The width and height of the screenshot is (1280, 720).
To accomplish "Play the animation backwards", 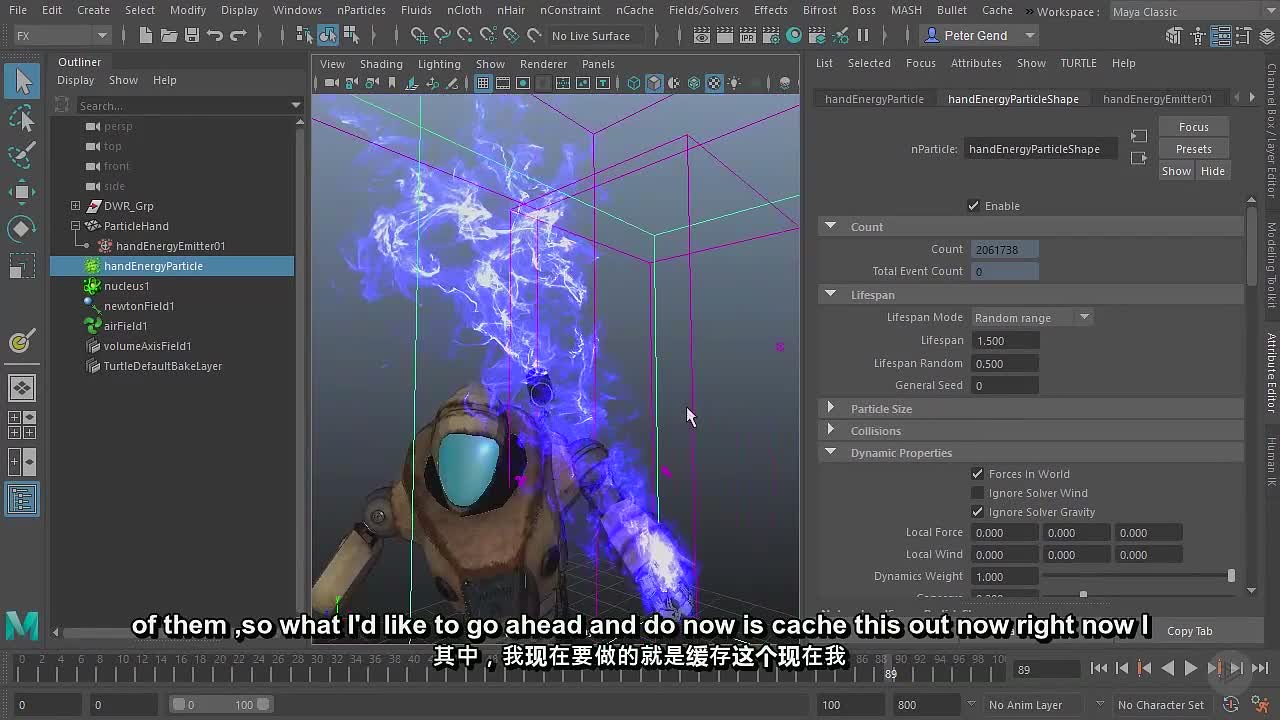I will pyautogui.click(x=1167, y=669).
